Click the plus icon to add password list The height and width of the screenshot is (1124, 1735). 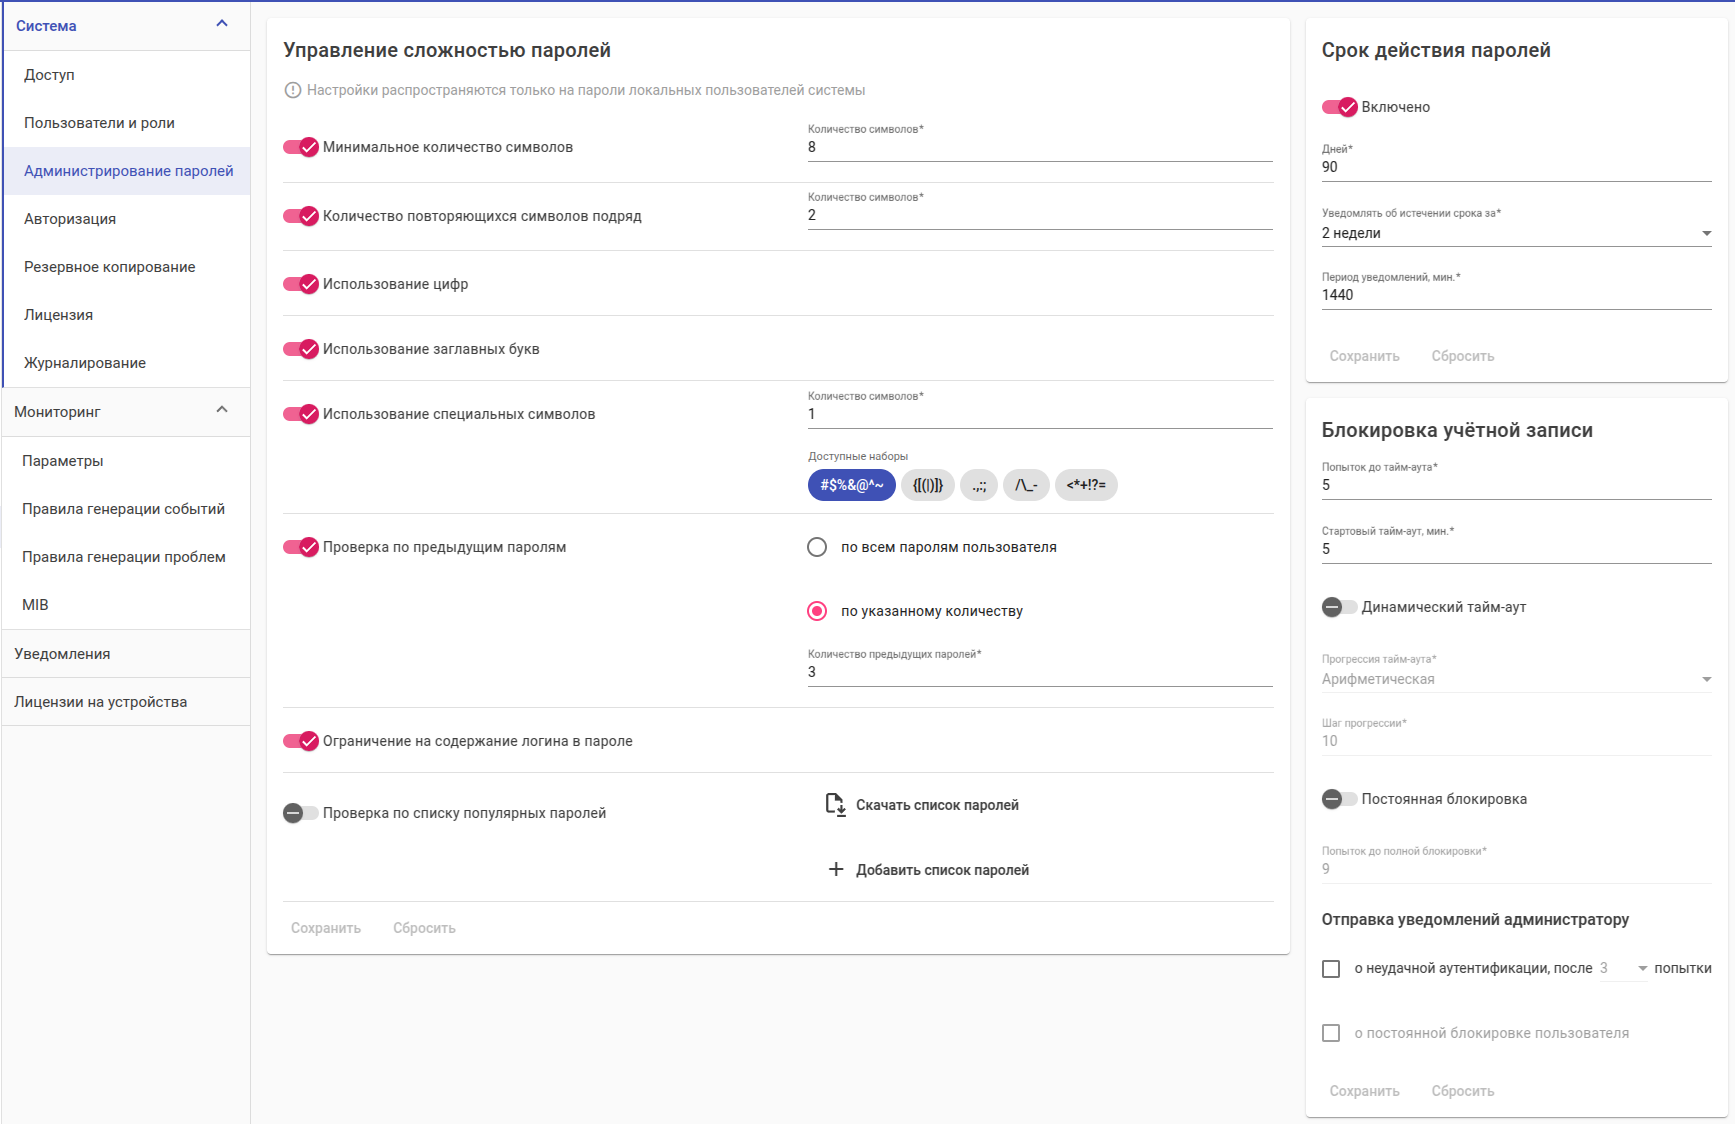(x=836, y=870)
